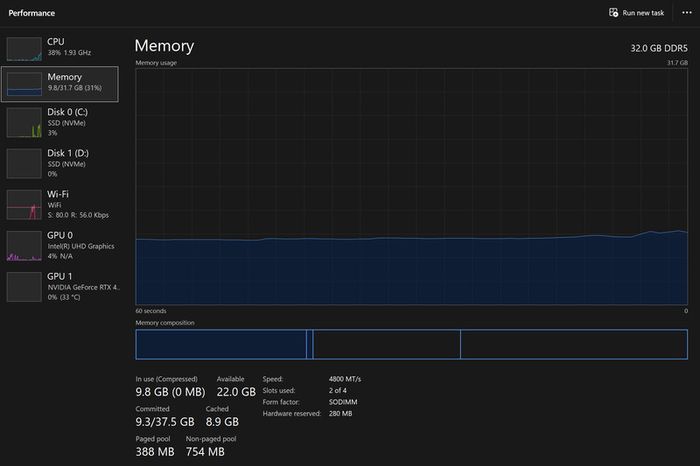Click the Speed label
Image resolution: width=700 pixels, height=466 pixels.
[x=273, y=379]
